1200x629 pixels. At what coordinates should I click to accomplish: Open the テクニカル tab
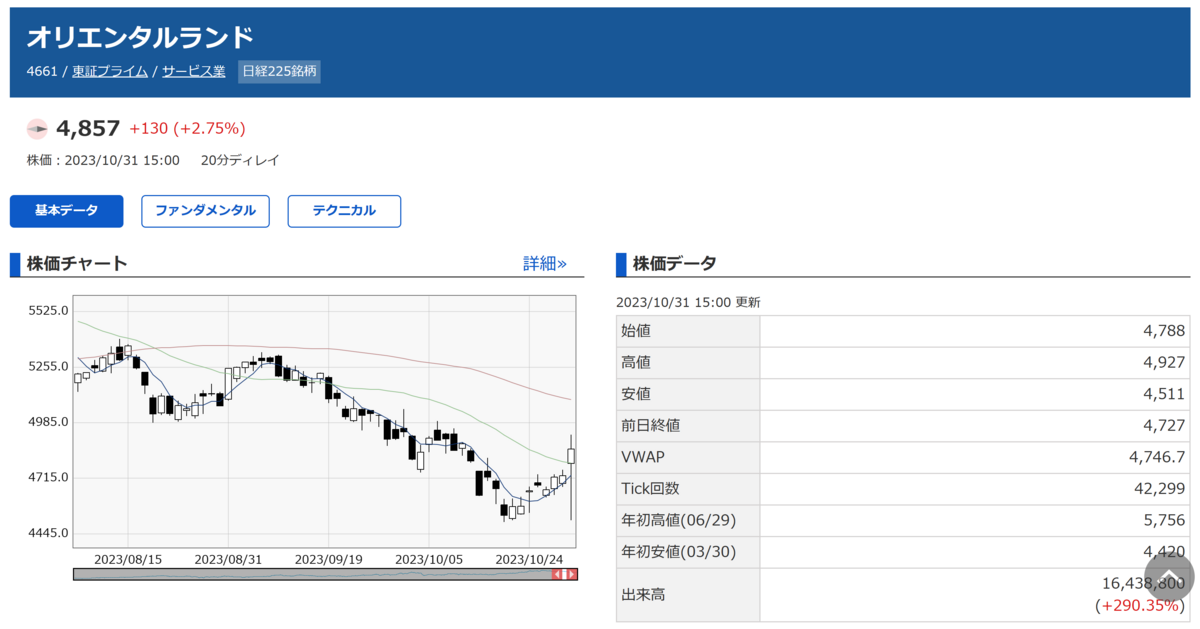click(x=344, y=211)
